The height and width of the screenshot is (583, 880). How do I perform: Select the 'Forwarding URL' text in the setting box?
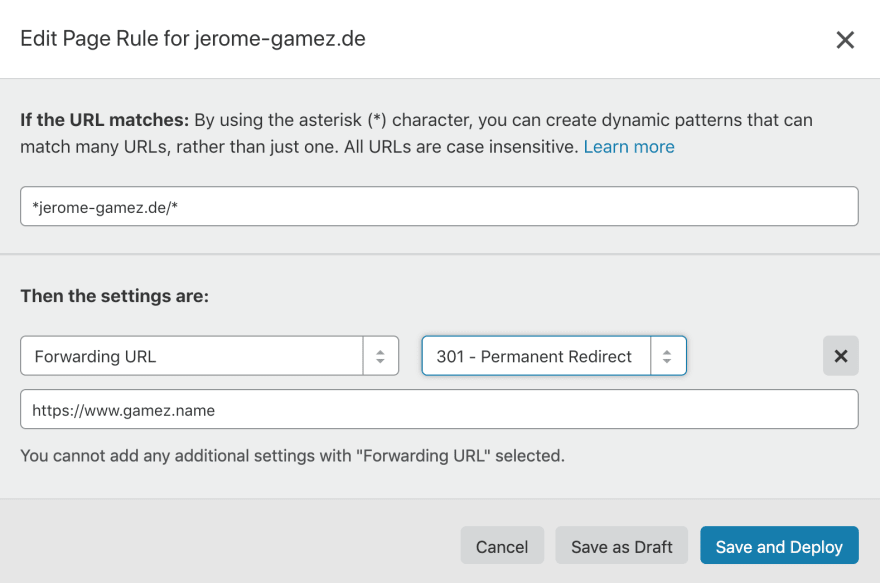95,356
